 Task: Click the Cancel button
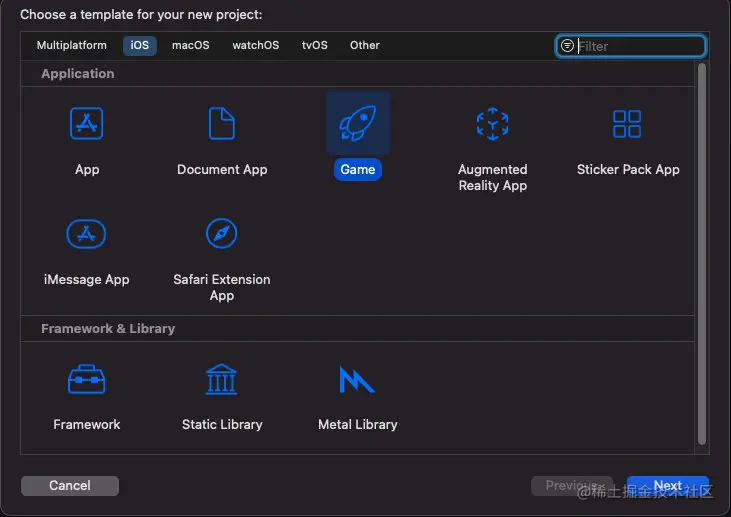[70, 485]
